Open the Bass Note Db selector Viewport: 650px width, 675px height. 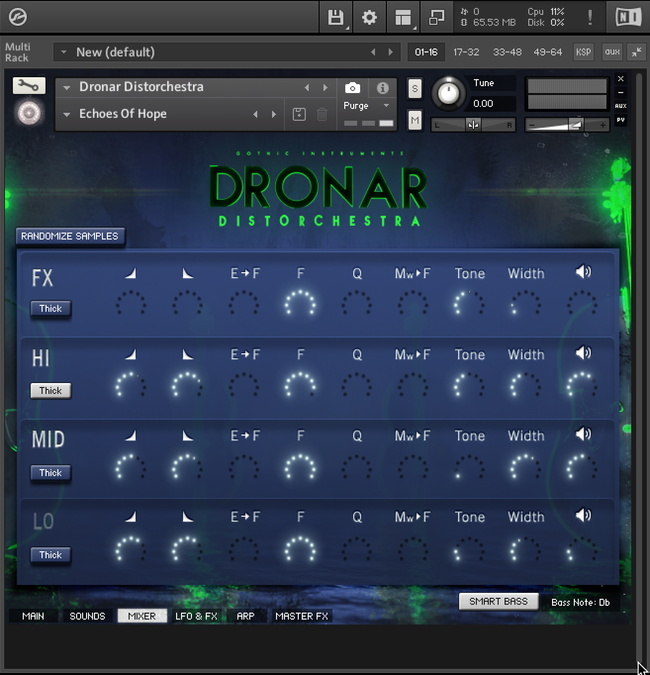point(580,602)
